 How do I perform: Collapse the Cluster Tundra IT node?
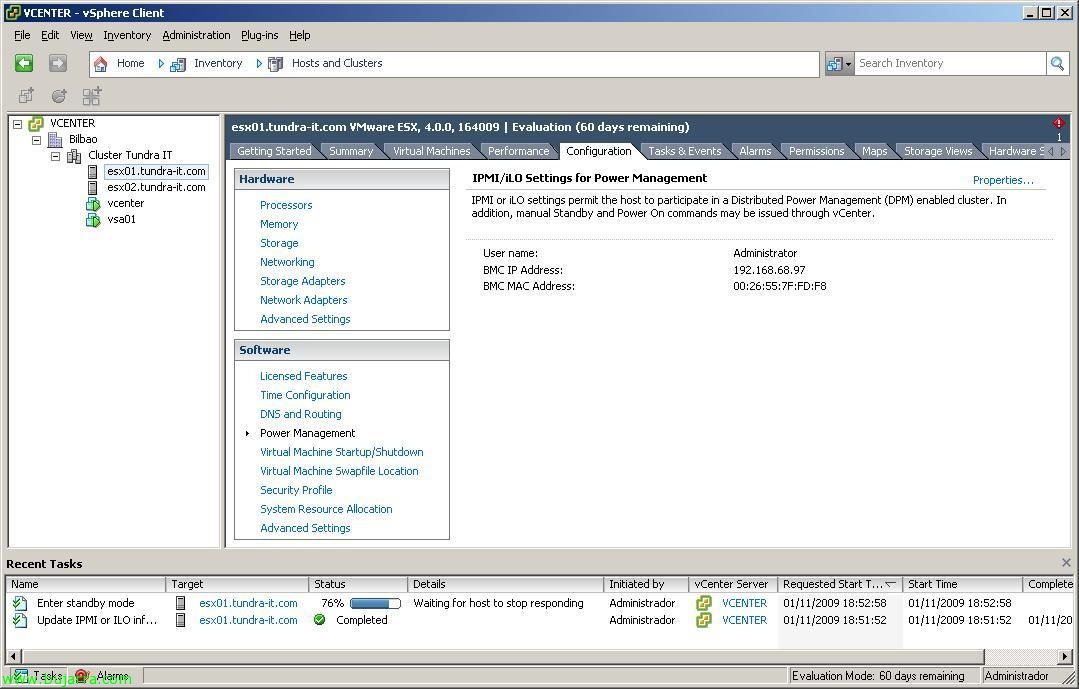coord(56,156)
